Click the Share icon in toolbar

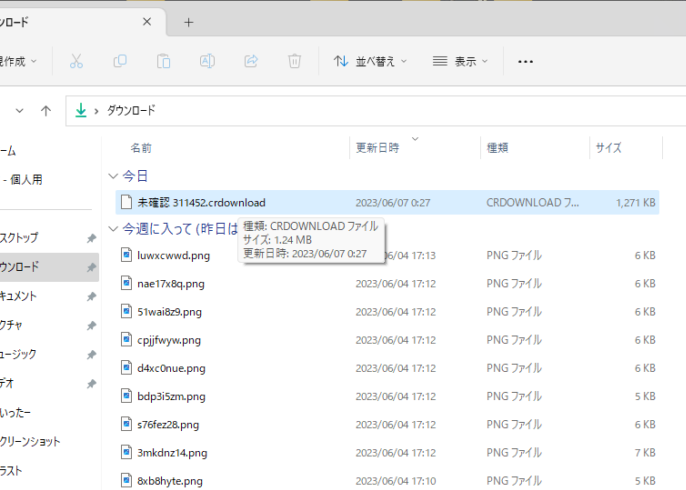pos(251,61)
